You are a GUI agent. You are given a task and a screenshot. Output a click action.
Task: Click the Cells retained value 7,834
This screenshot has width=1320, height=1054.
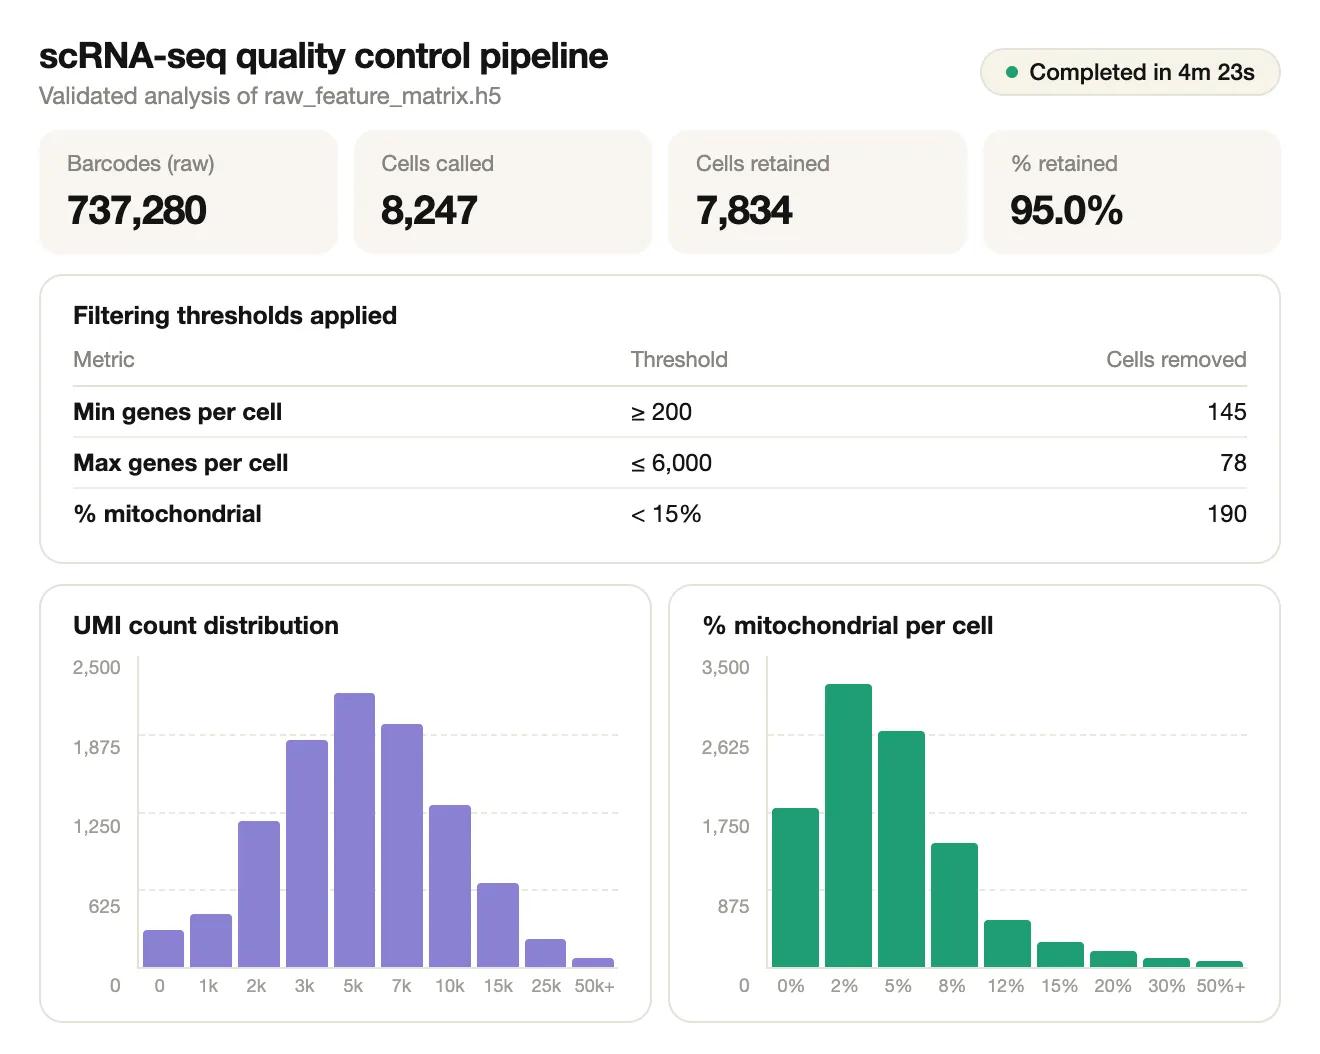744,210
